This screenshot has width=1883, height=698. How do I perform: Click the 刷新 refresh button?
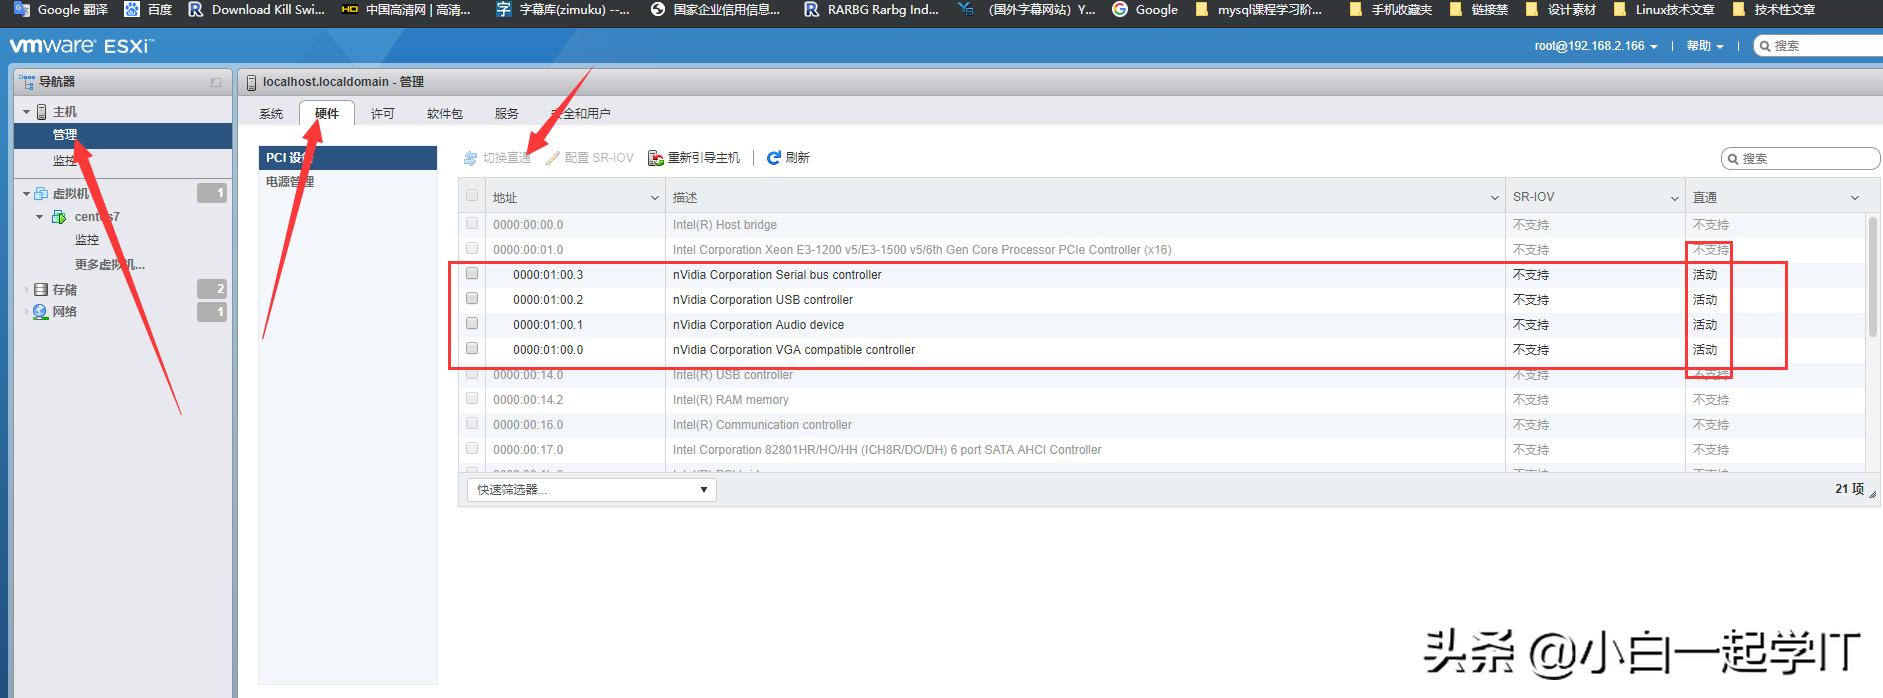pos(788,158)
